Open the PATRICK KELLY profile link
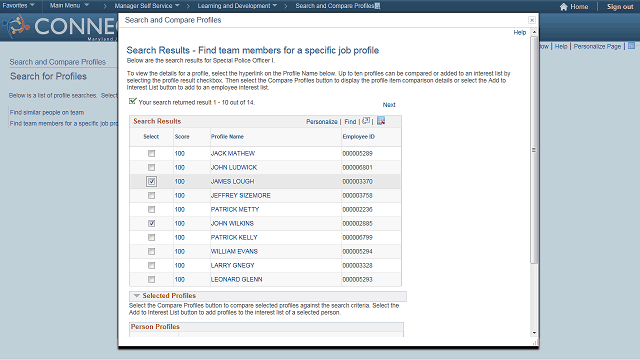 [234, 237]
